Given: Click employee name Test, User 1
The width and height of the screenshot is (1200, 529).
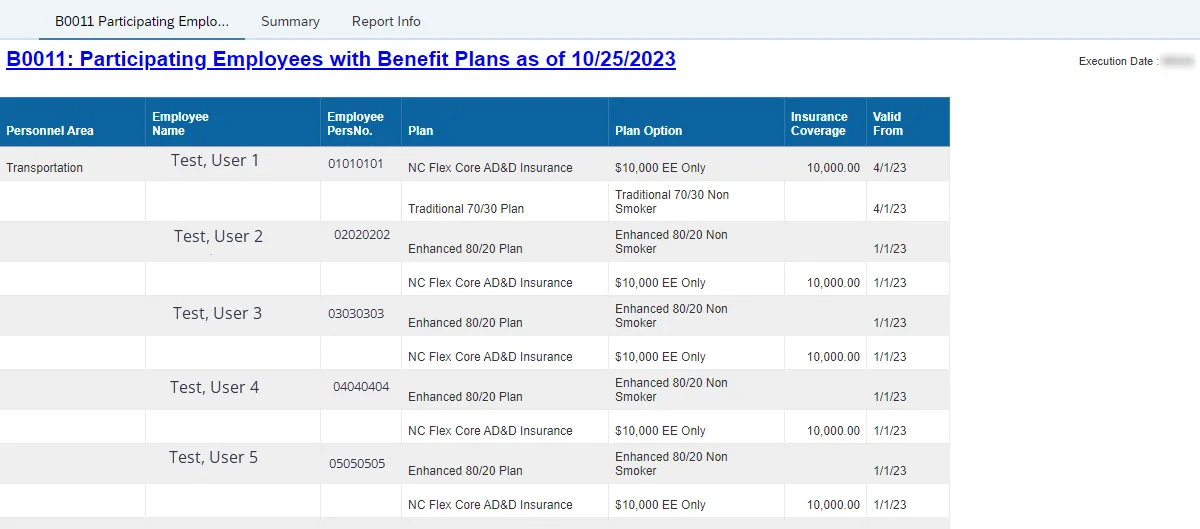Looking at the screenshot, I should point(215,160).
